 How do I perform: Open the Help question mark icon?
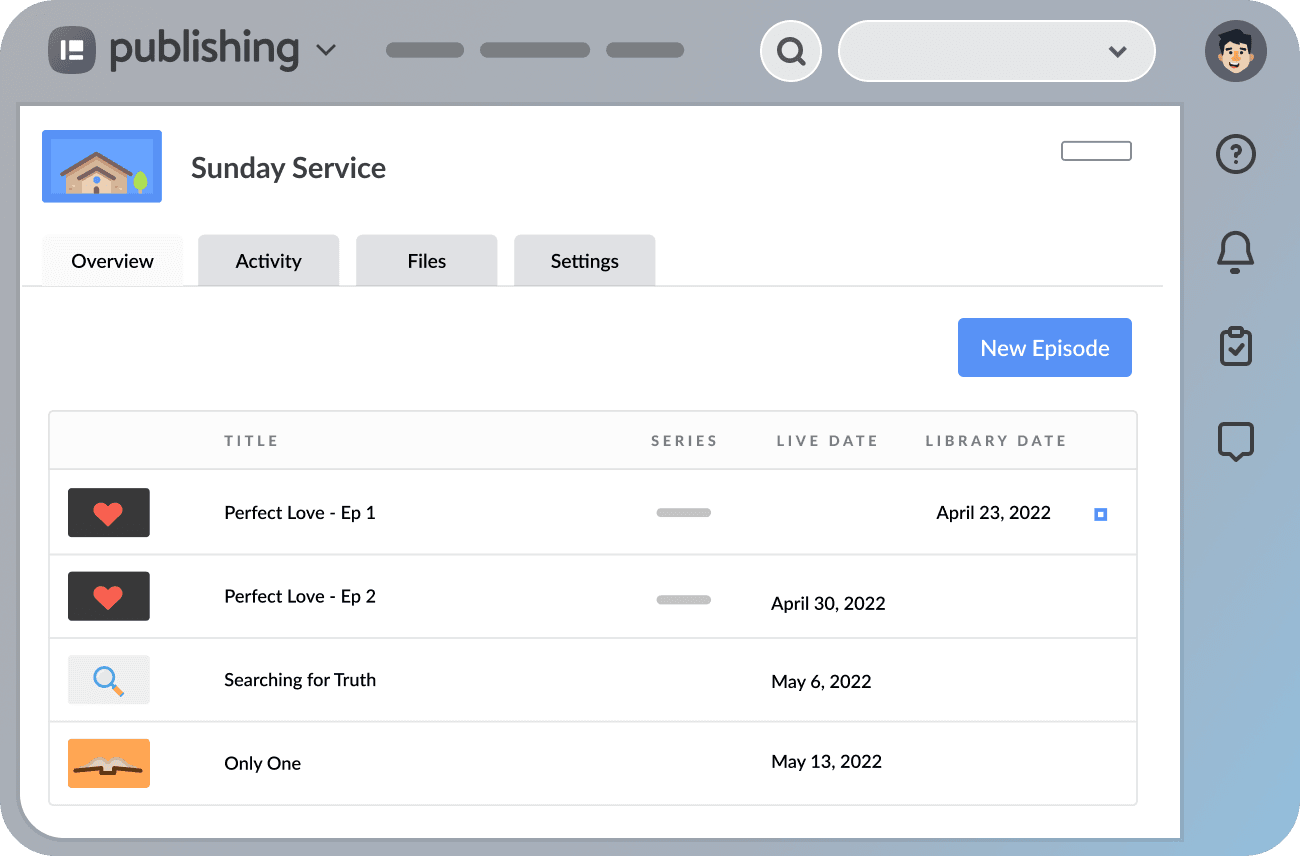[1235, 154]
